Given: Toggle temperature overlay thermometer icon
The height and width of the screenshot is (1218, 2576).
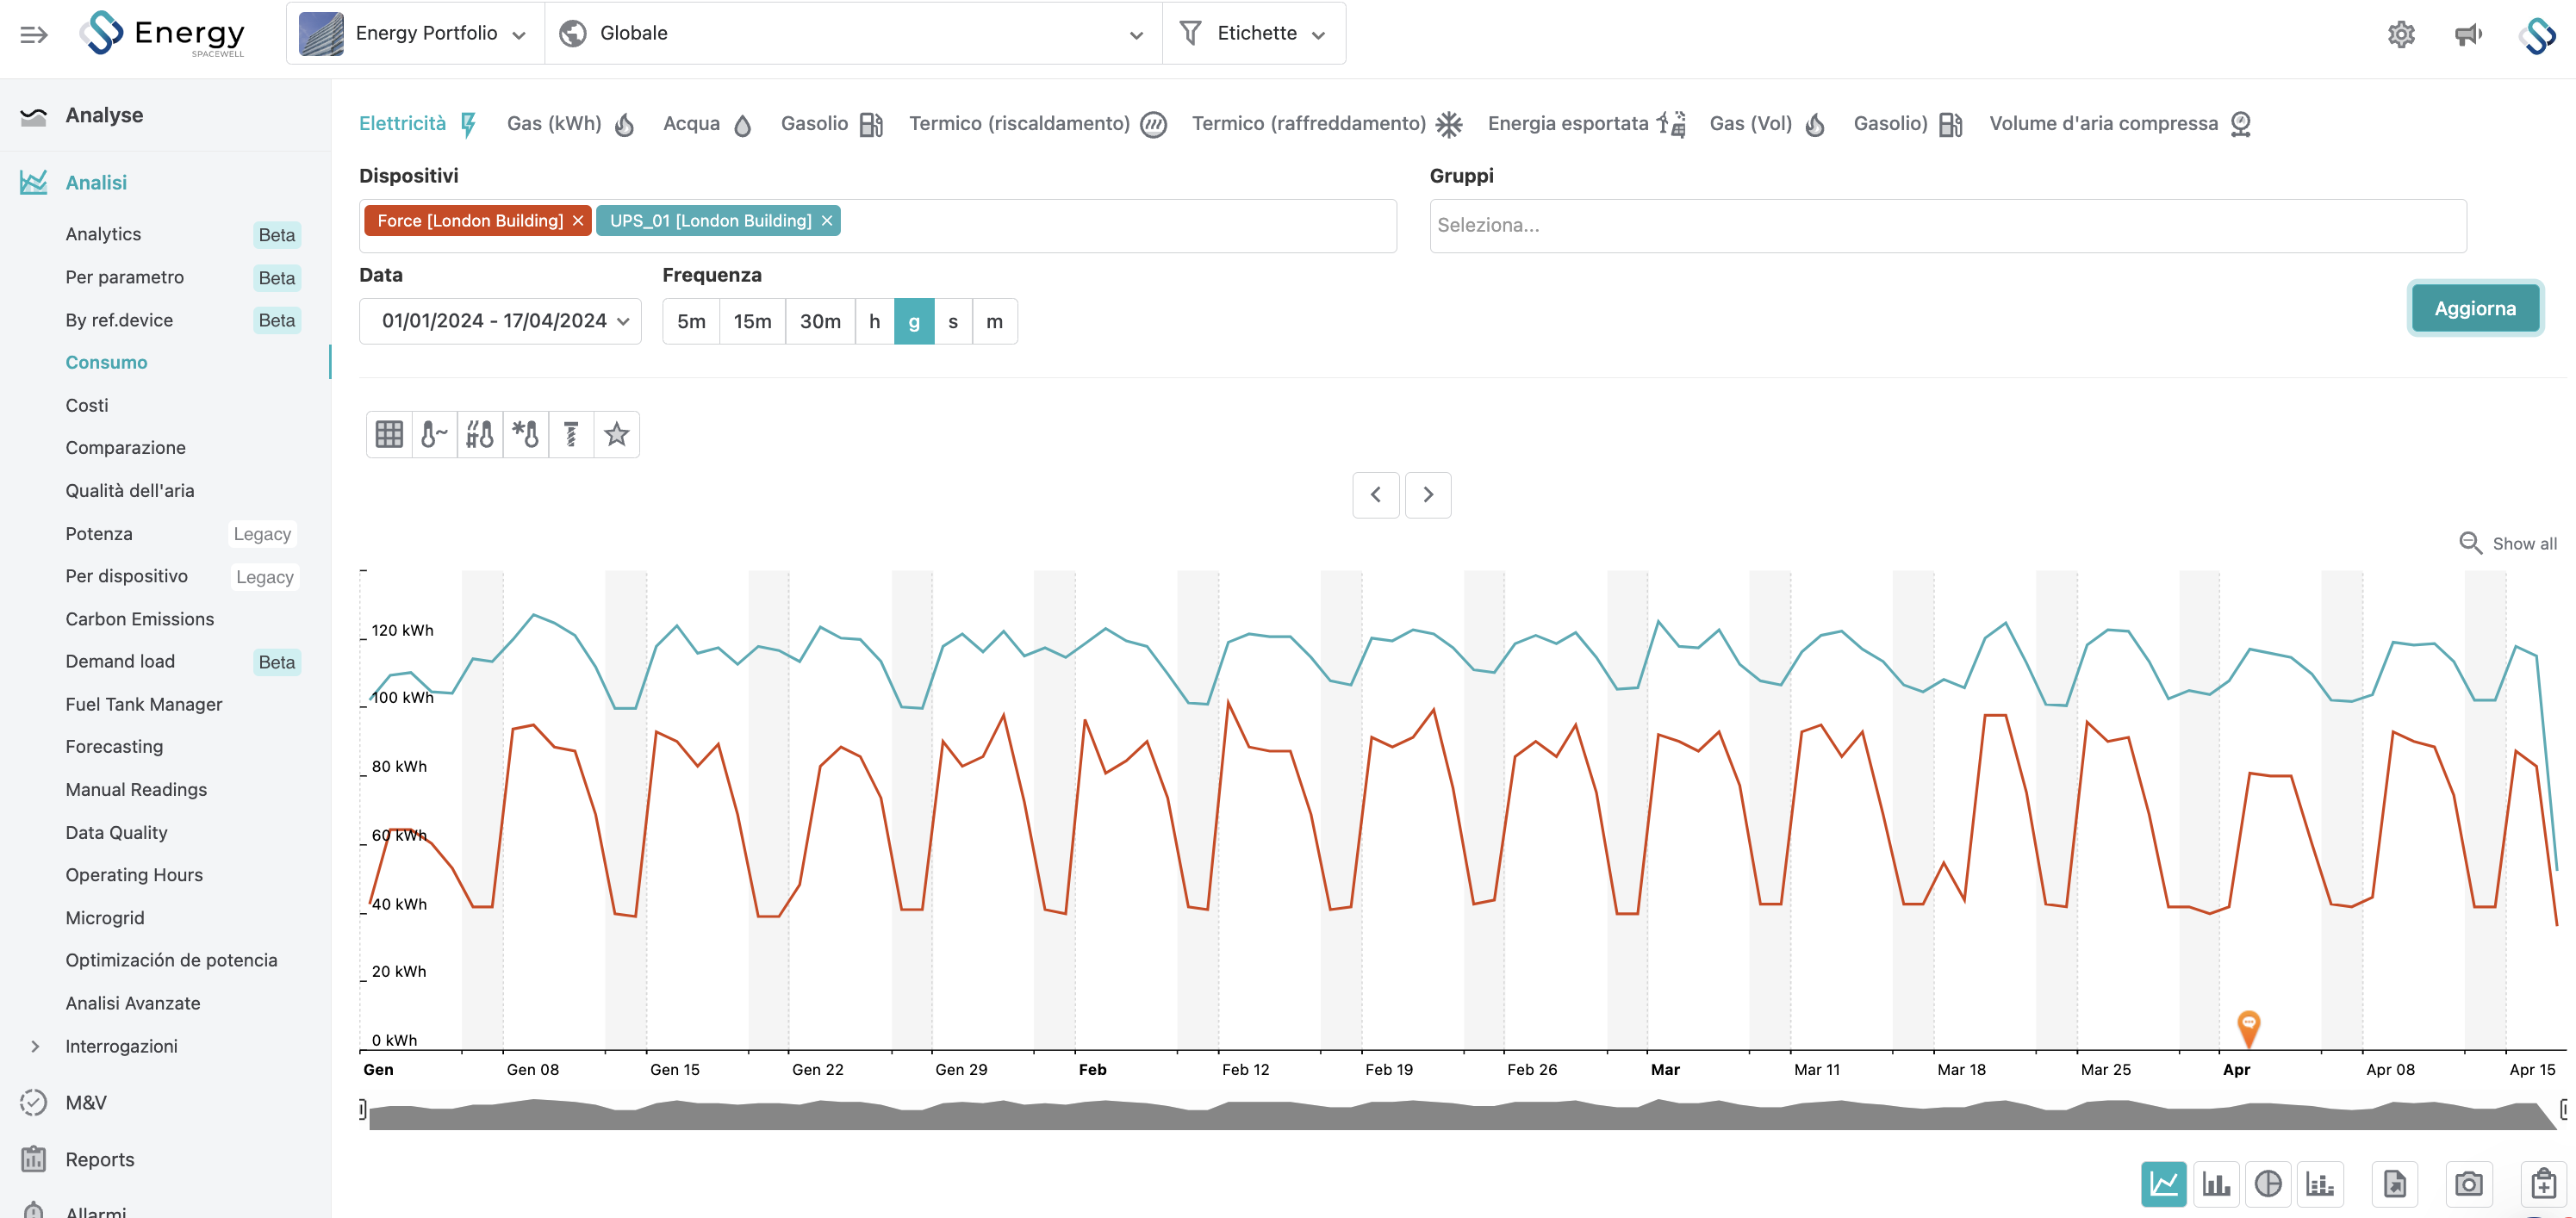Looking at the screenshot, I should click(x=434, y=434).
